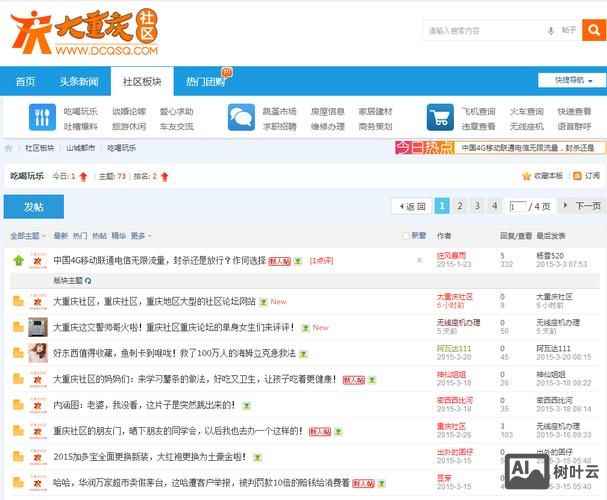Open the 火车查询 link

coord(526,111)
